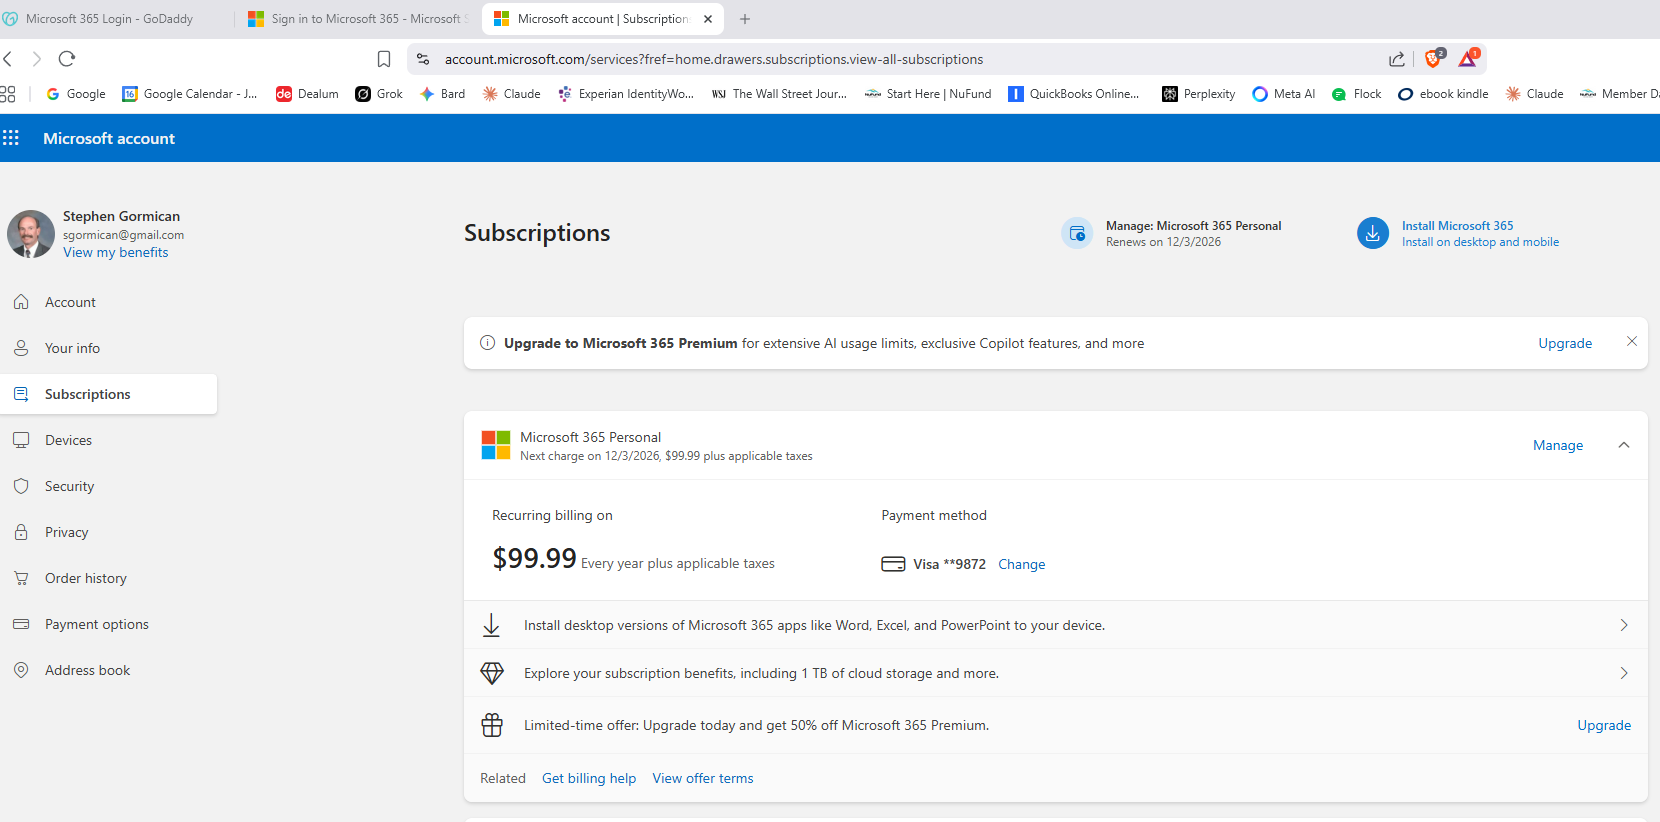Click the gift icon on limited-time offer
This screenshot has width=1660, height=822.
(492, 725)
